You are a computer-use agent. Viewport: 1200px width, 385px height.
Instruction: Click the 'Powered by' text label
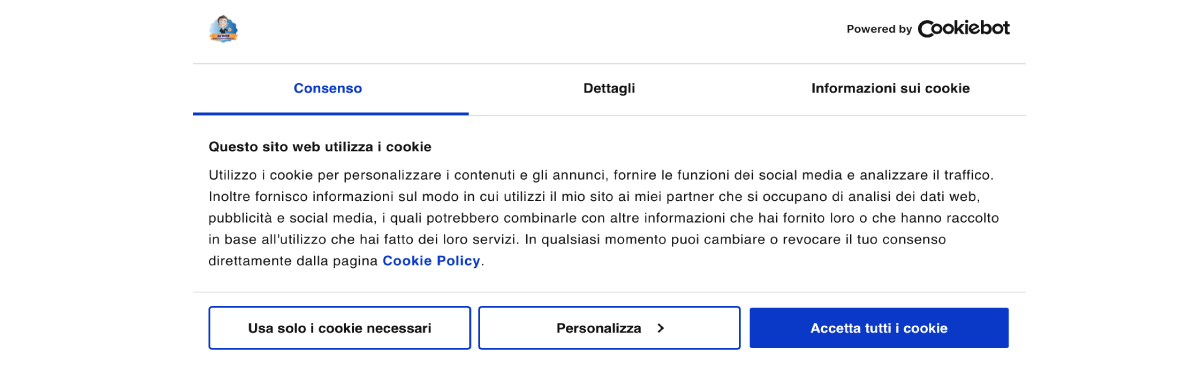[x=879, y=30]
